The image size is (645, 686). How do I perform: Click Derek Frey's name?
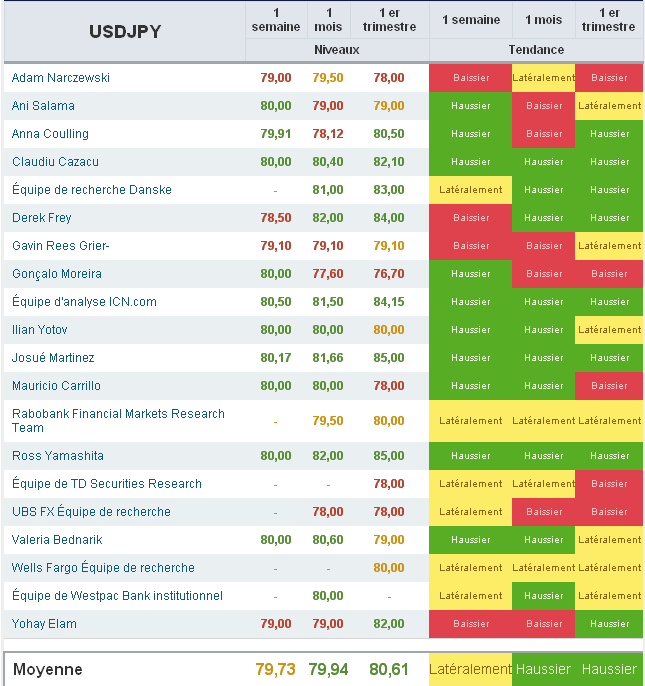click(x=42, y=218)
